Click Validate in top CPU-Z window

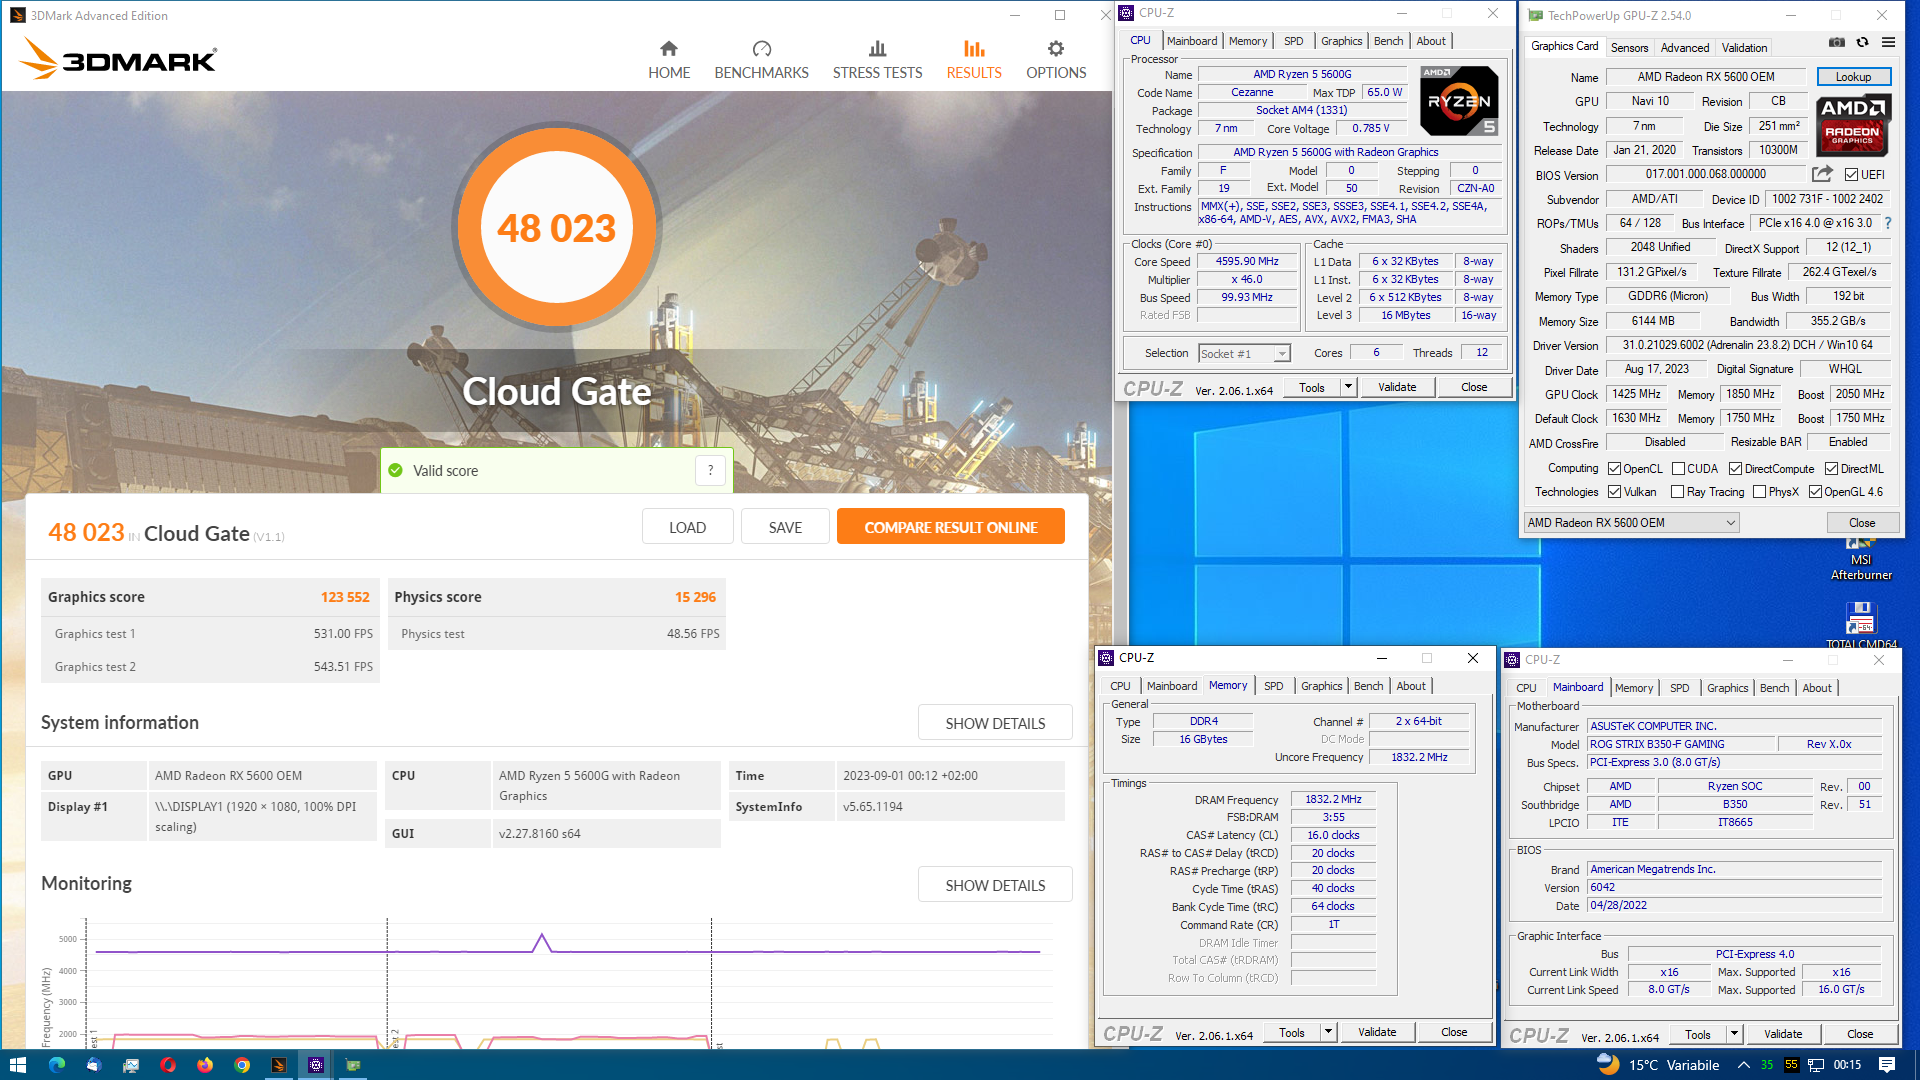[1396, 387]
